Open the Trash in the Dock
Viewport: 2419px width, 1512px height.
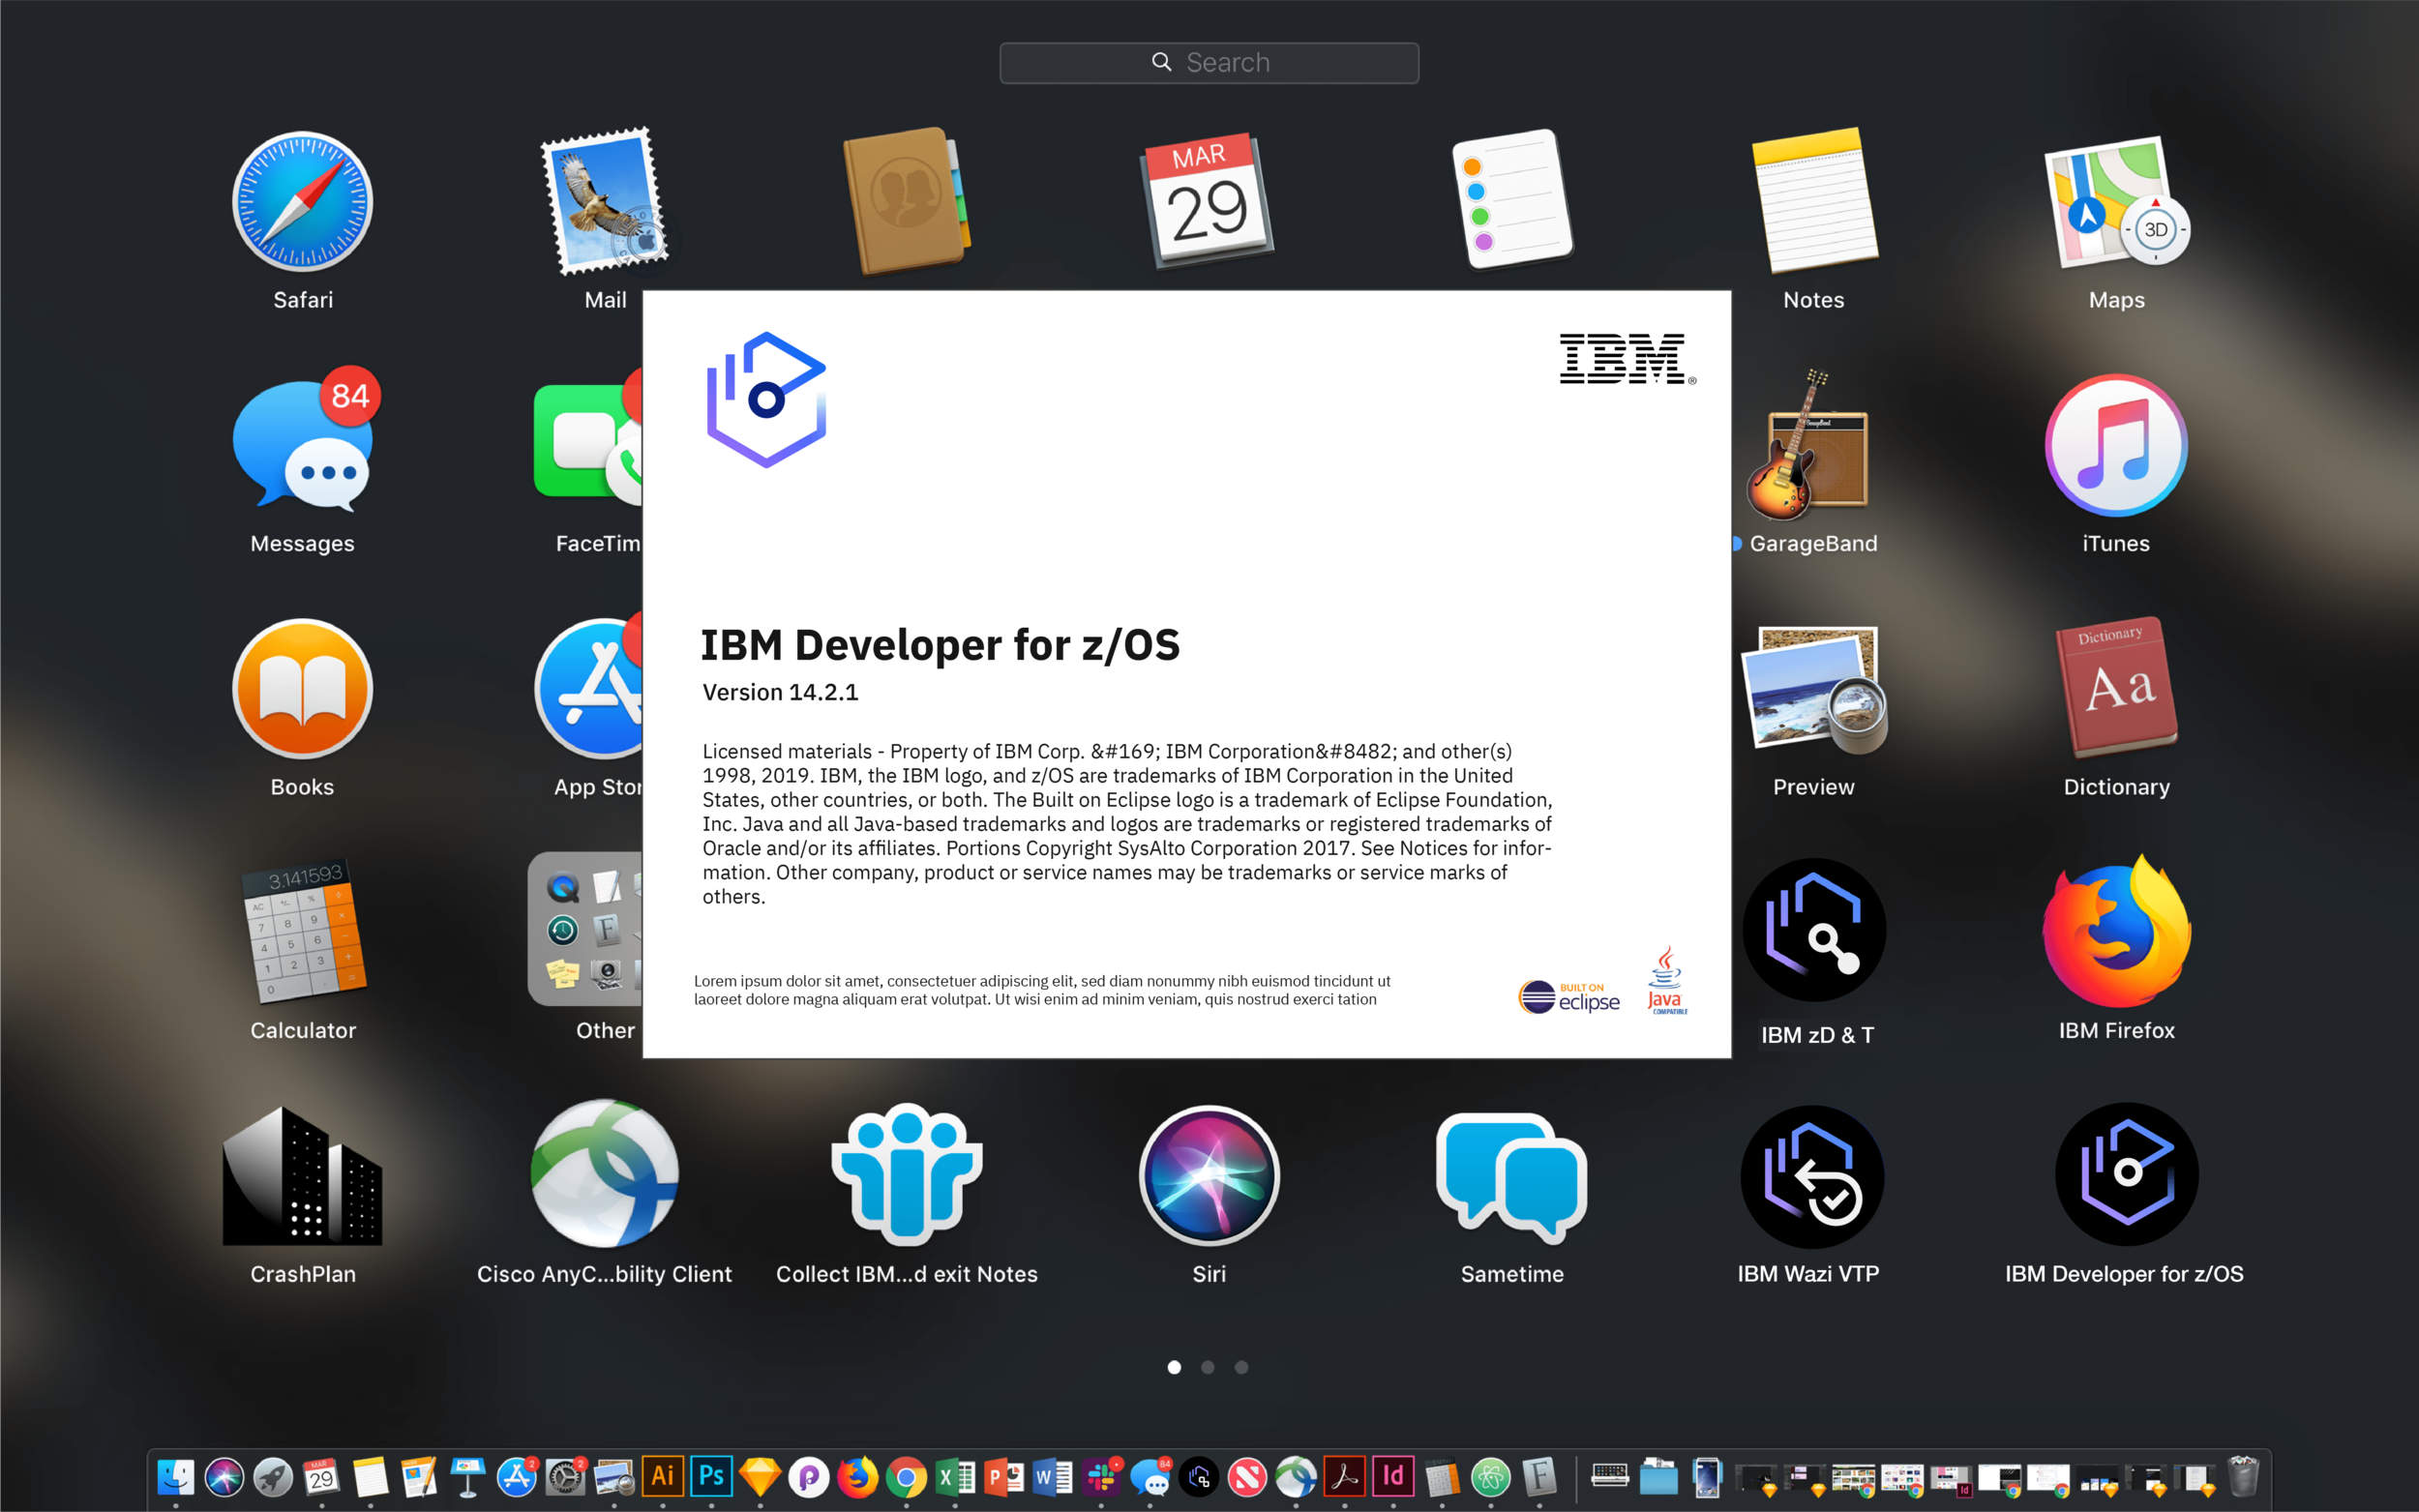(x=2245, y=1477)
